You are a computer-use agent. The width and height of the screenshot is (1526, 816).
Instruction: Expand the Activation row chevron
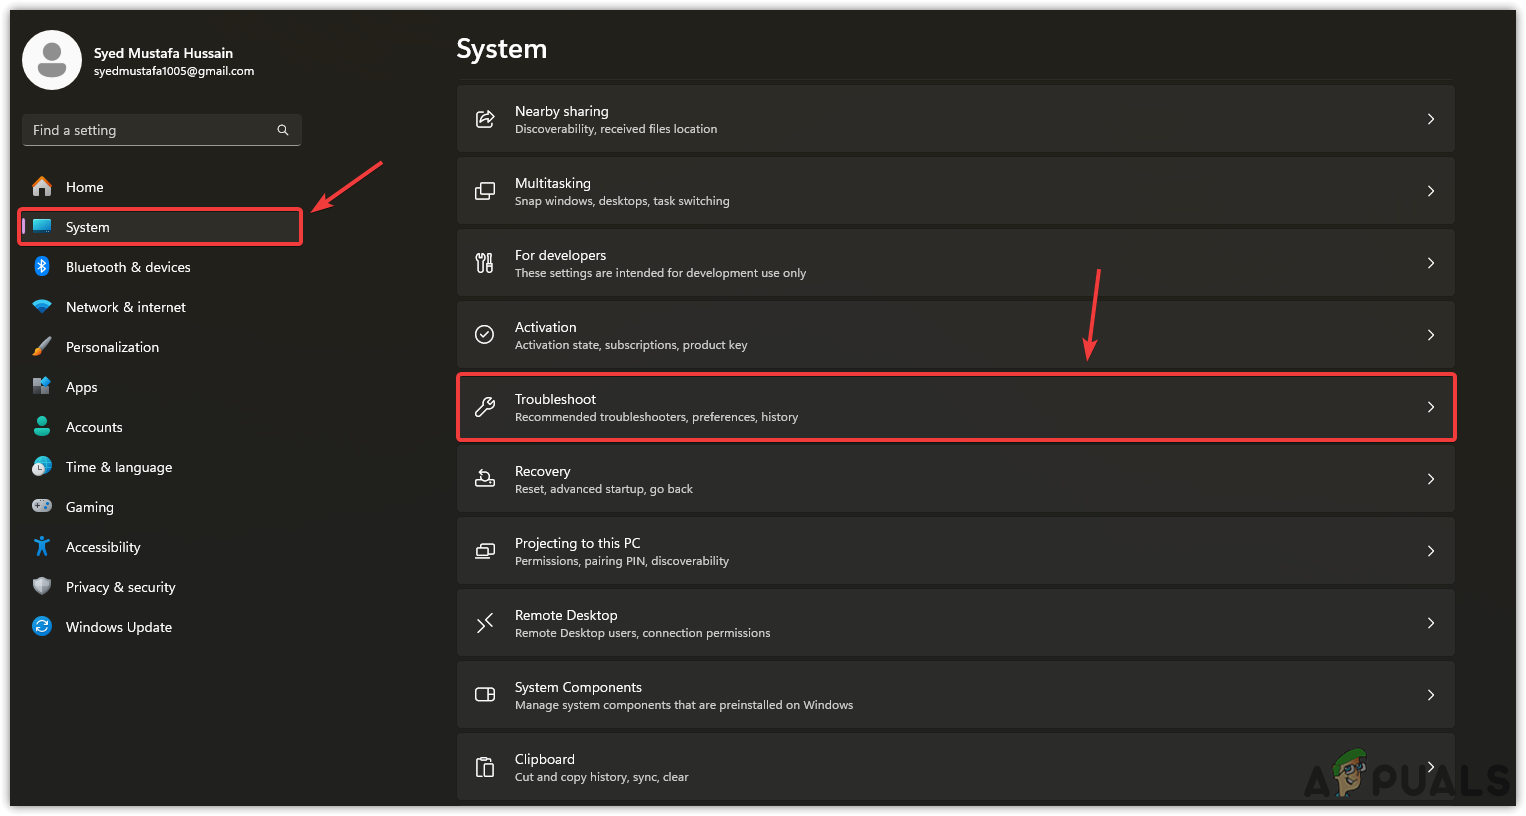click(x=1431, y=335)
